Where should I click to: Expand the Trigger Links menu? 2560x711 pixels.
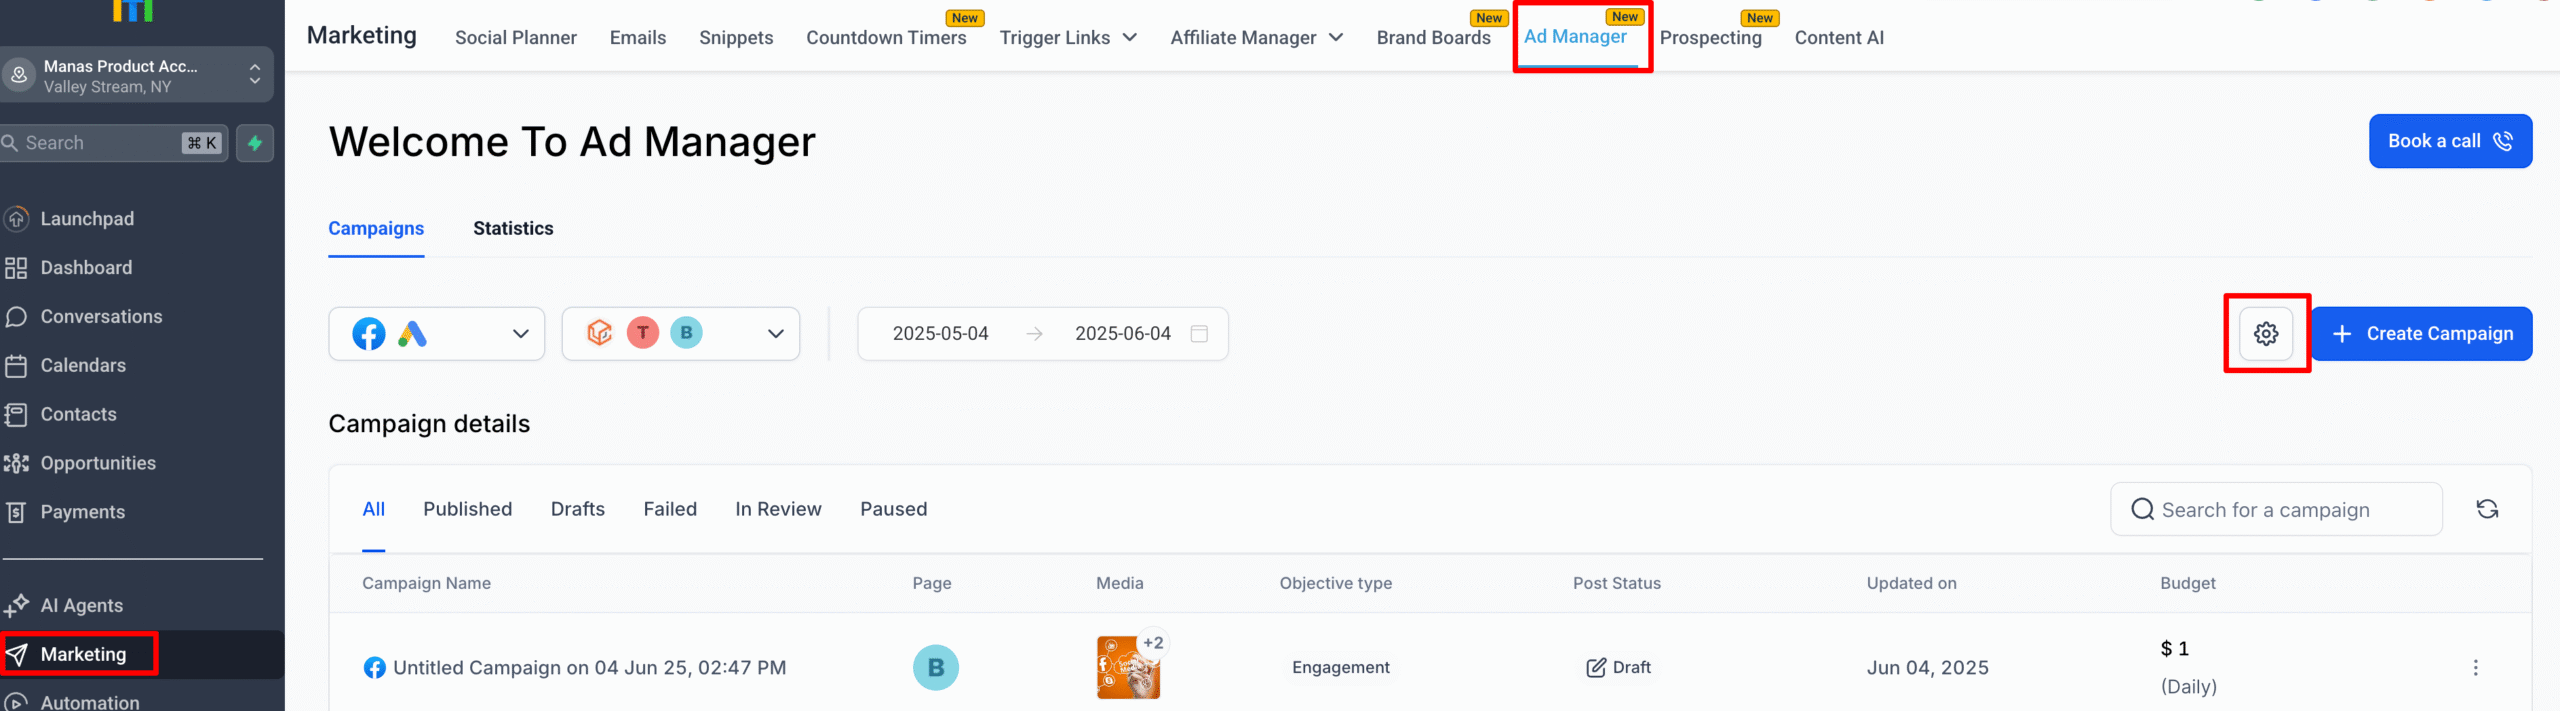pos(1067,38)
